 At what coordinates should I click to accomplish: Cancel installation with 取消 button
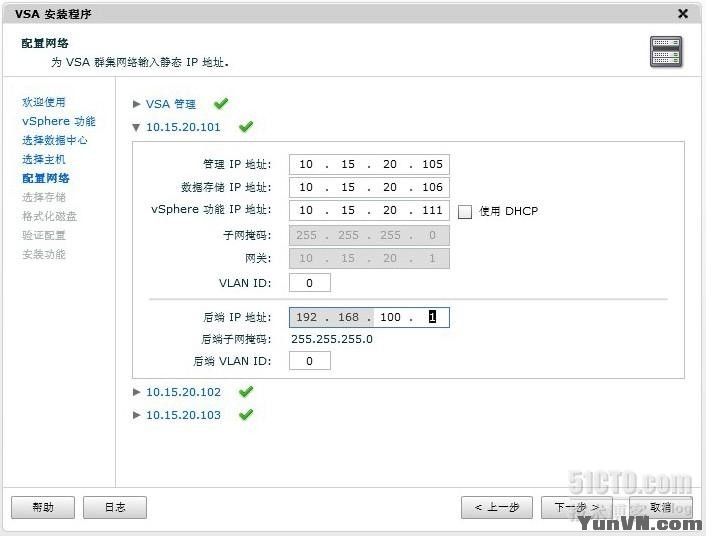coord(661,507)
